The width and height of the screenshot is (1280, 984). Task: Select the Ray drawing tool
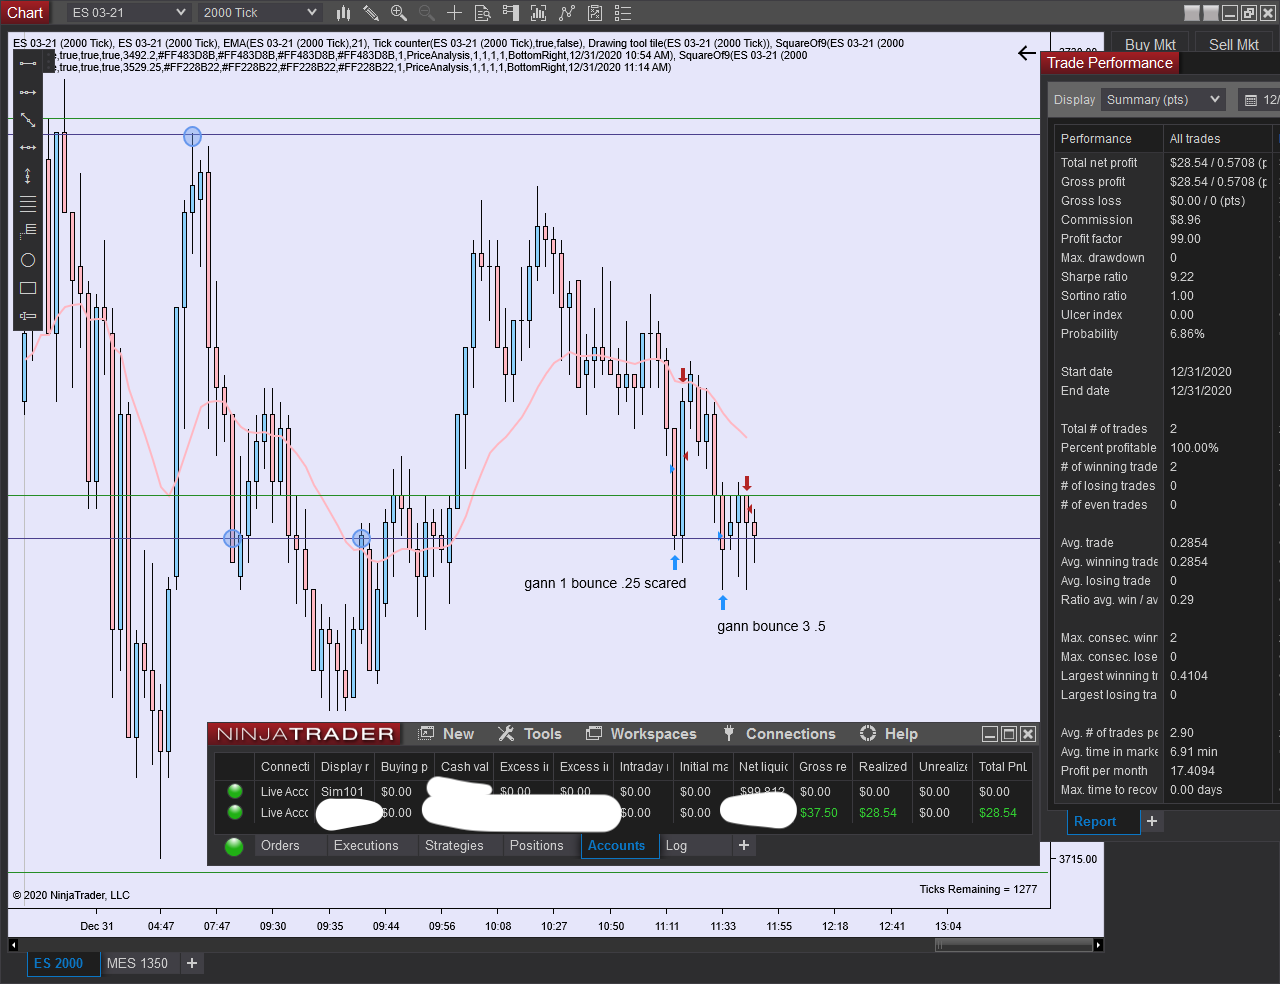[28, 92]
